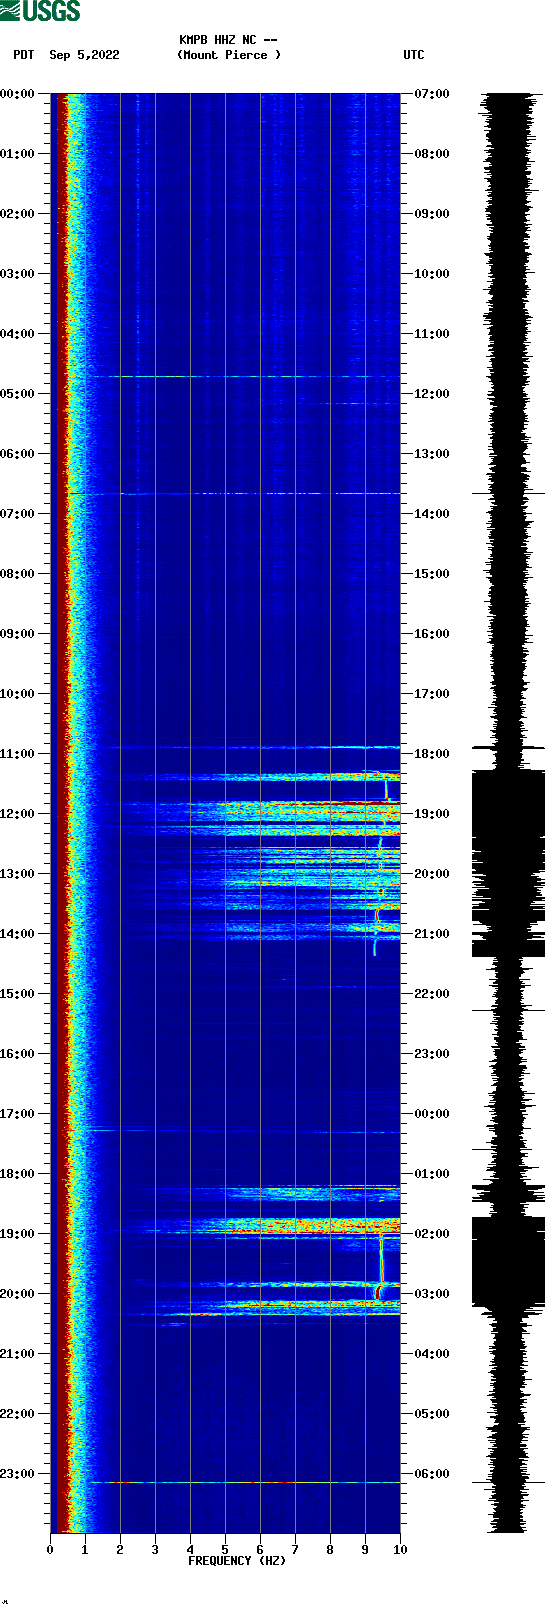Click 21:00 on the UTC time axis
This screenshot has width=552, height=1613.
coord(432,934)
